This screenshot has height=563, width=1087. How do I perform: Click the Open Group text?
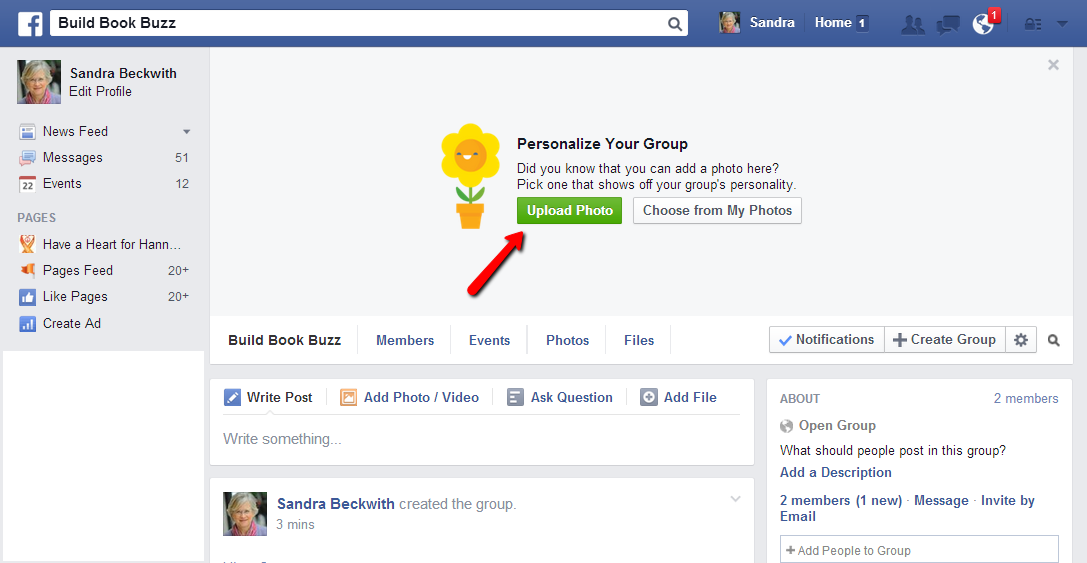837,426
